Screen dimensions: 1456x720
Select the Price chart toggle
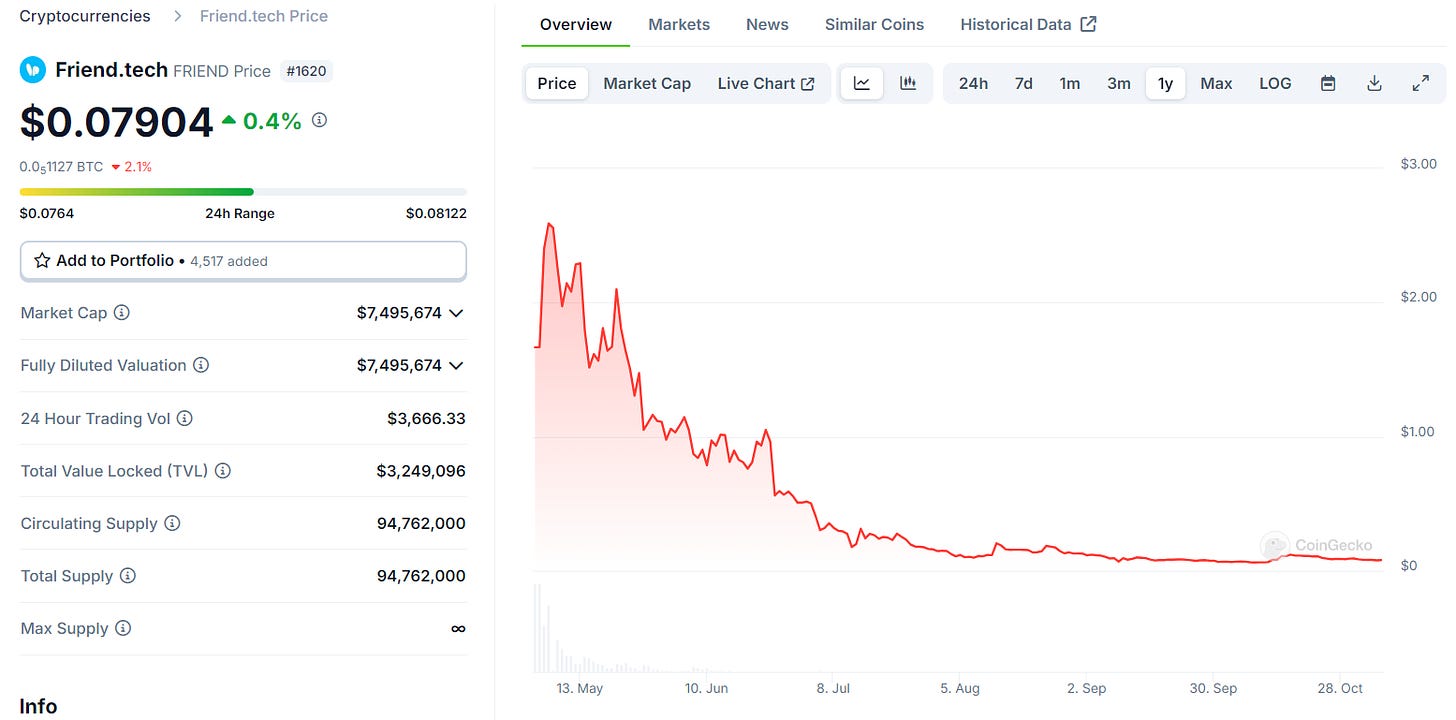557,84
